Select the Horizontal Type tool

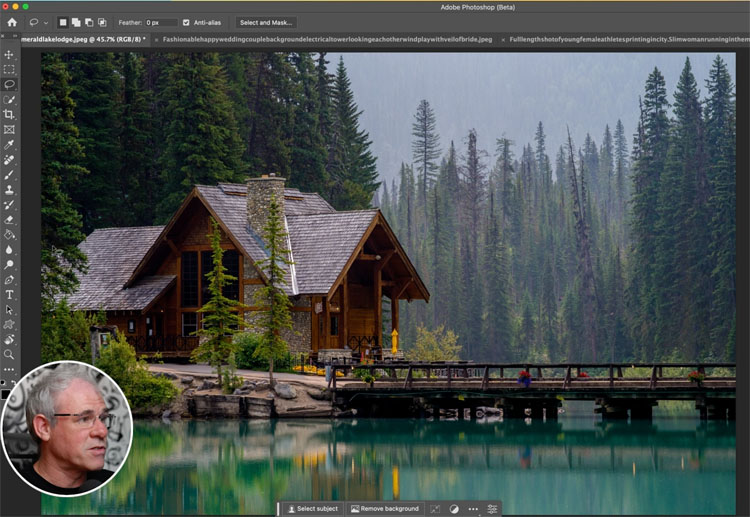pyautogui.click(x=9, y=295)
